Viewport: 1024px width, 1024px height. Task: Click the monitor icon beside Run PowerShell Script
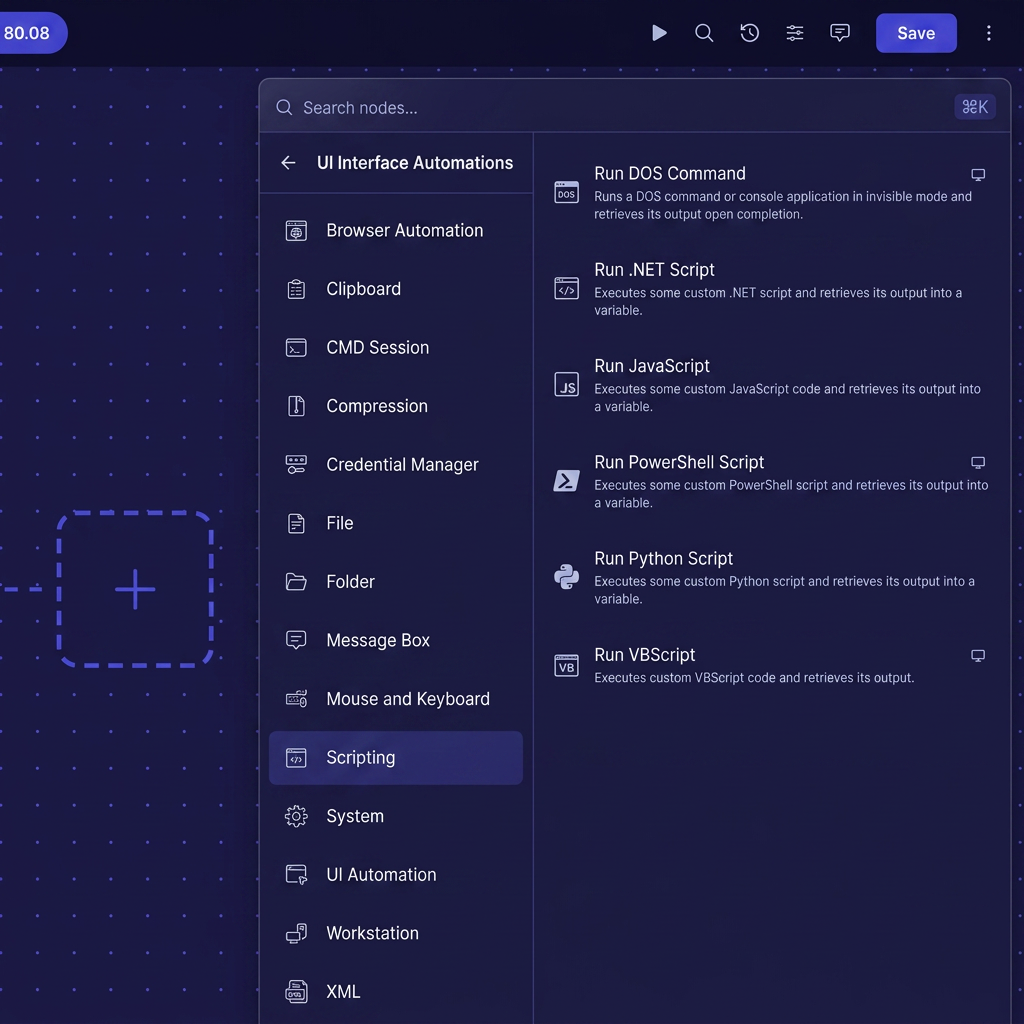click(978, 462)
